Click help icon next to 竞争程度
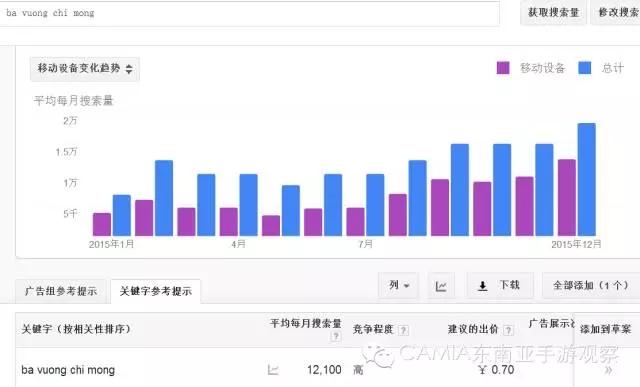This screenshot has width=640, height=387. (403, 330)
